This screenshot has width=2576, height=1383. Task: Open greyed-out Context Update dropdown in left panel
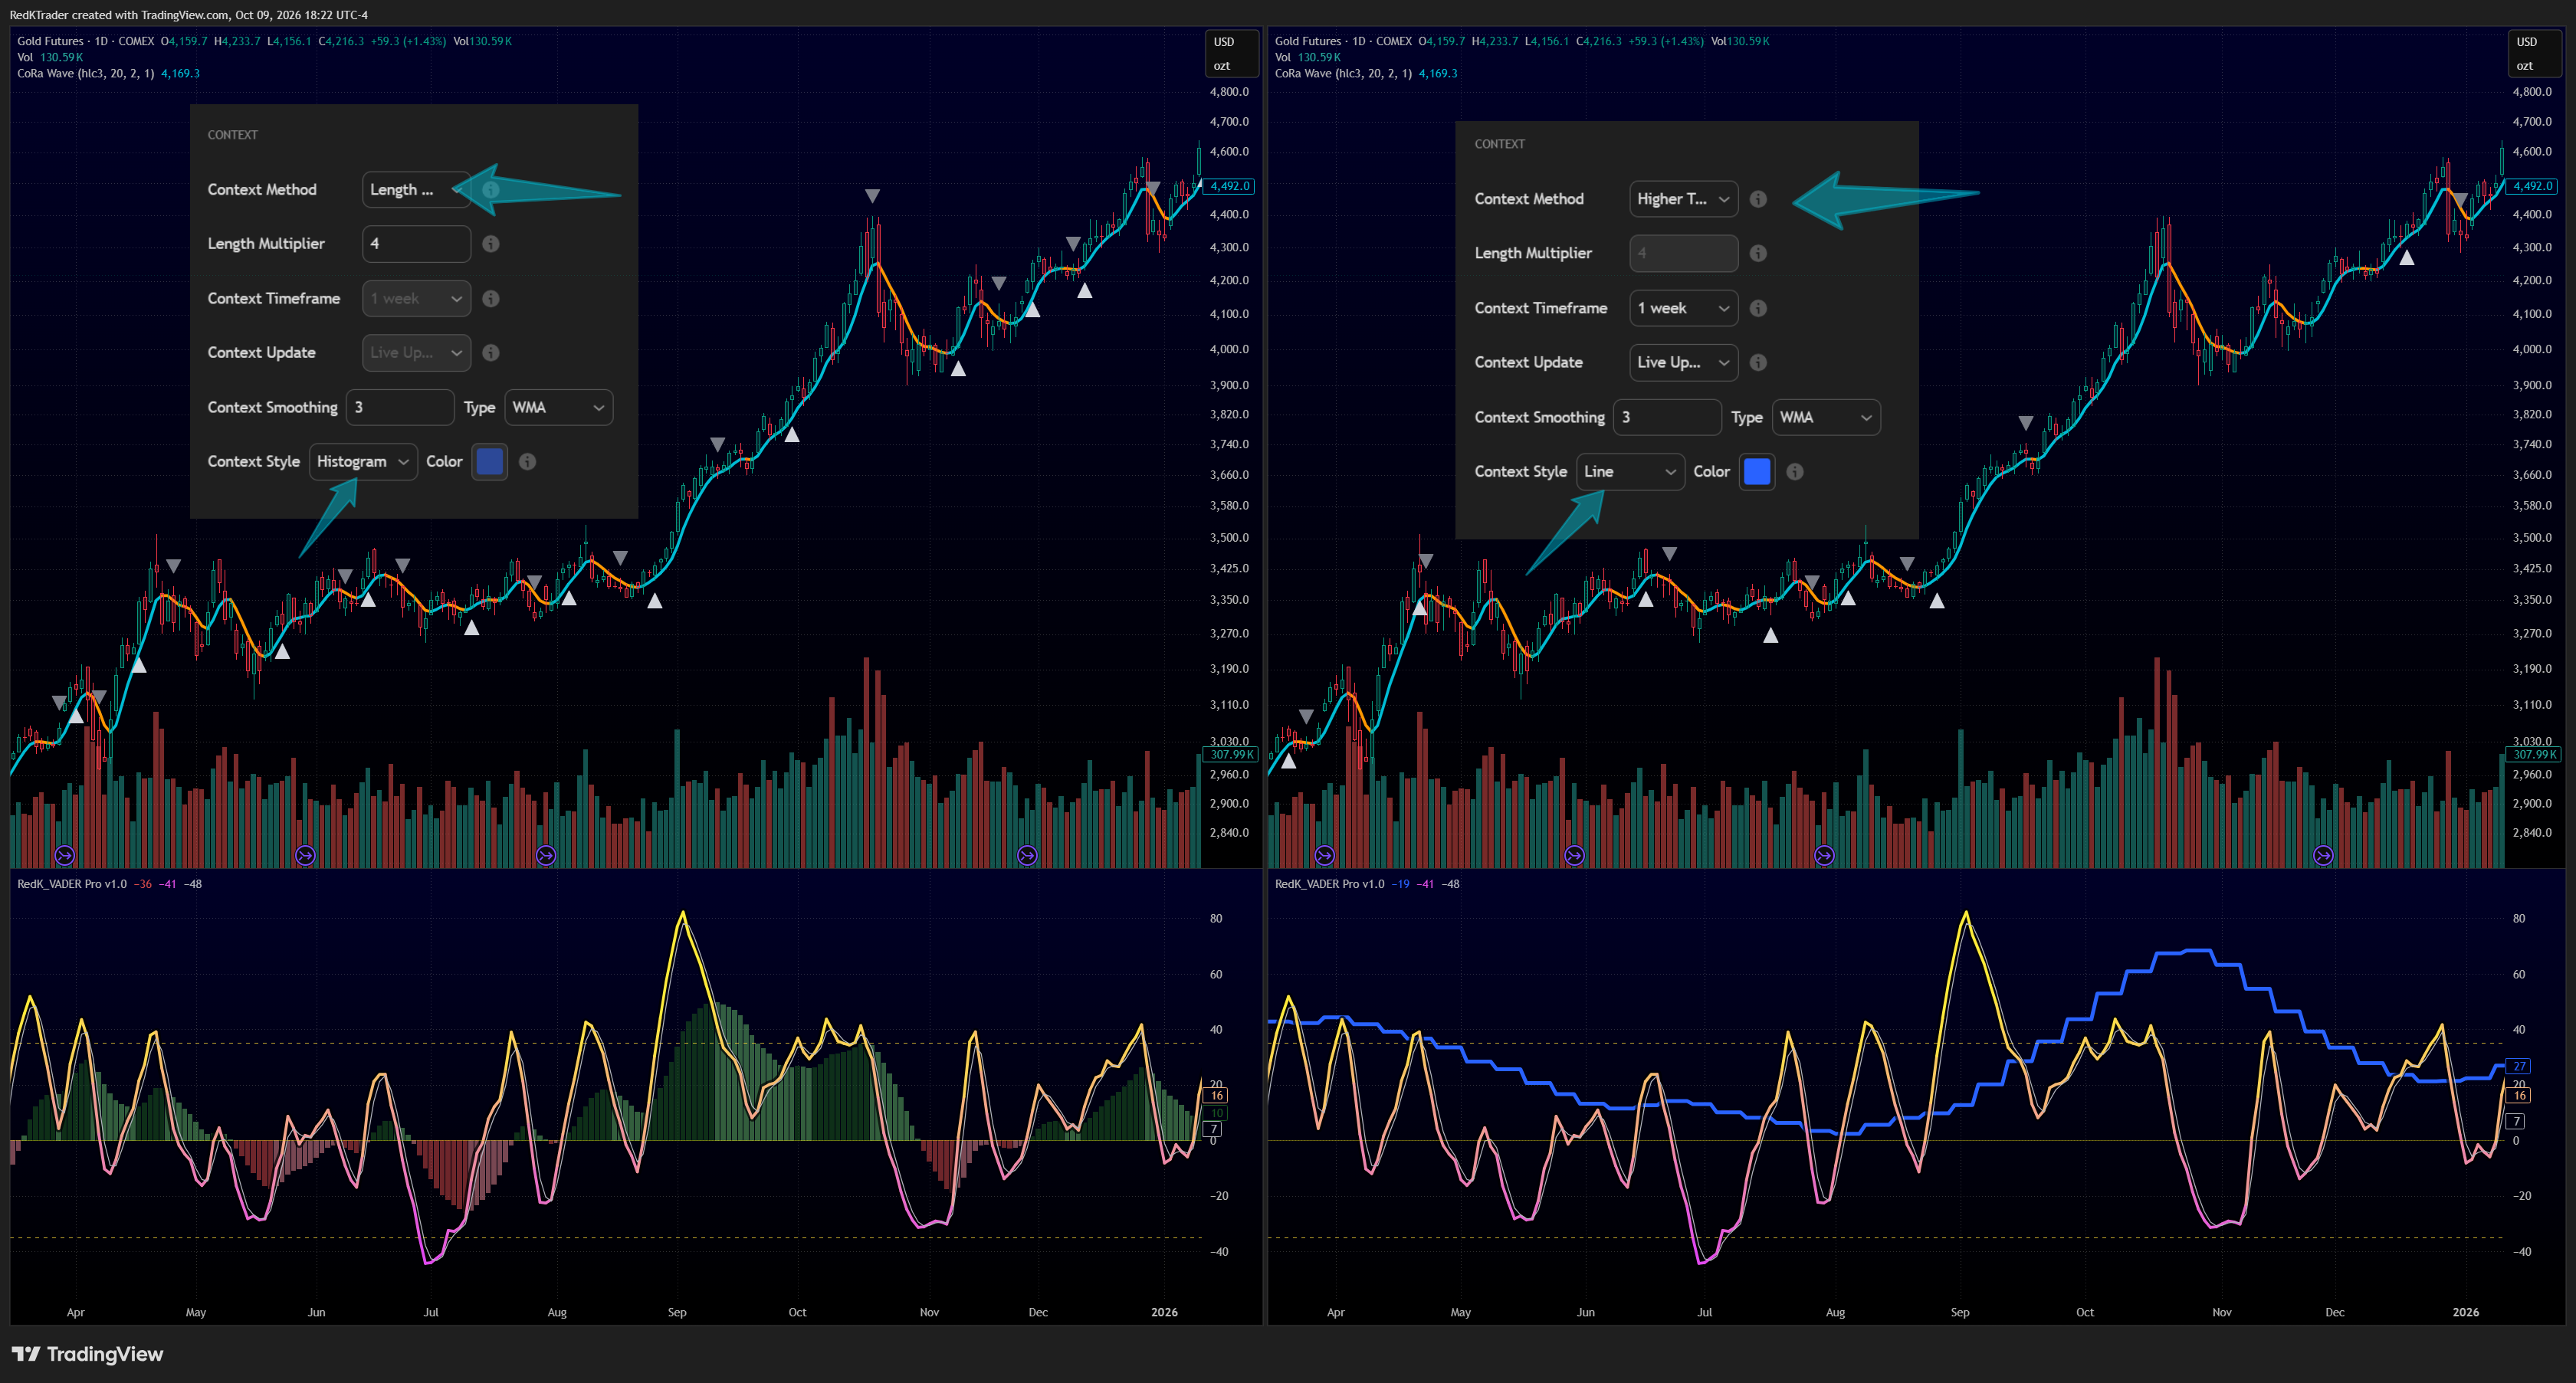click(416, 352)
